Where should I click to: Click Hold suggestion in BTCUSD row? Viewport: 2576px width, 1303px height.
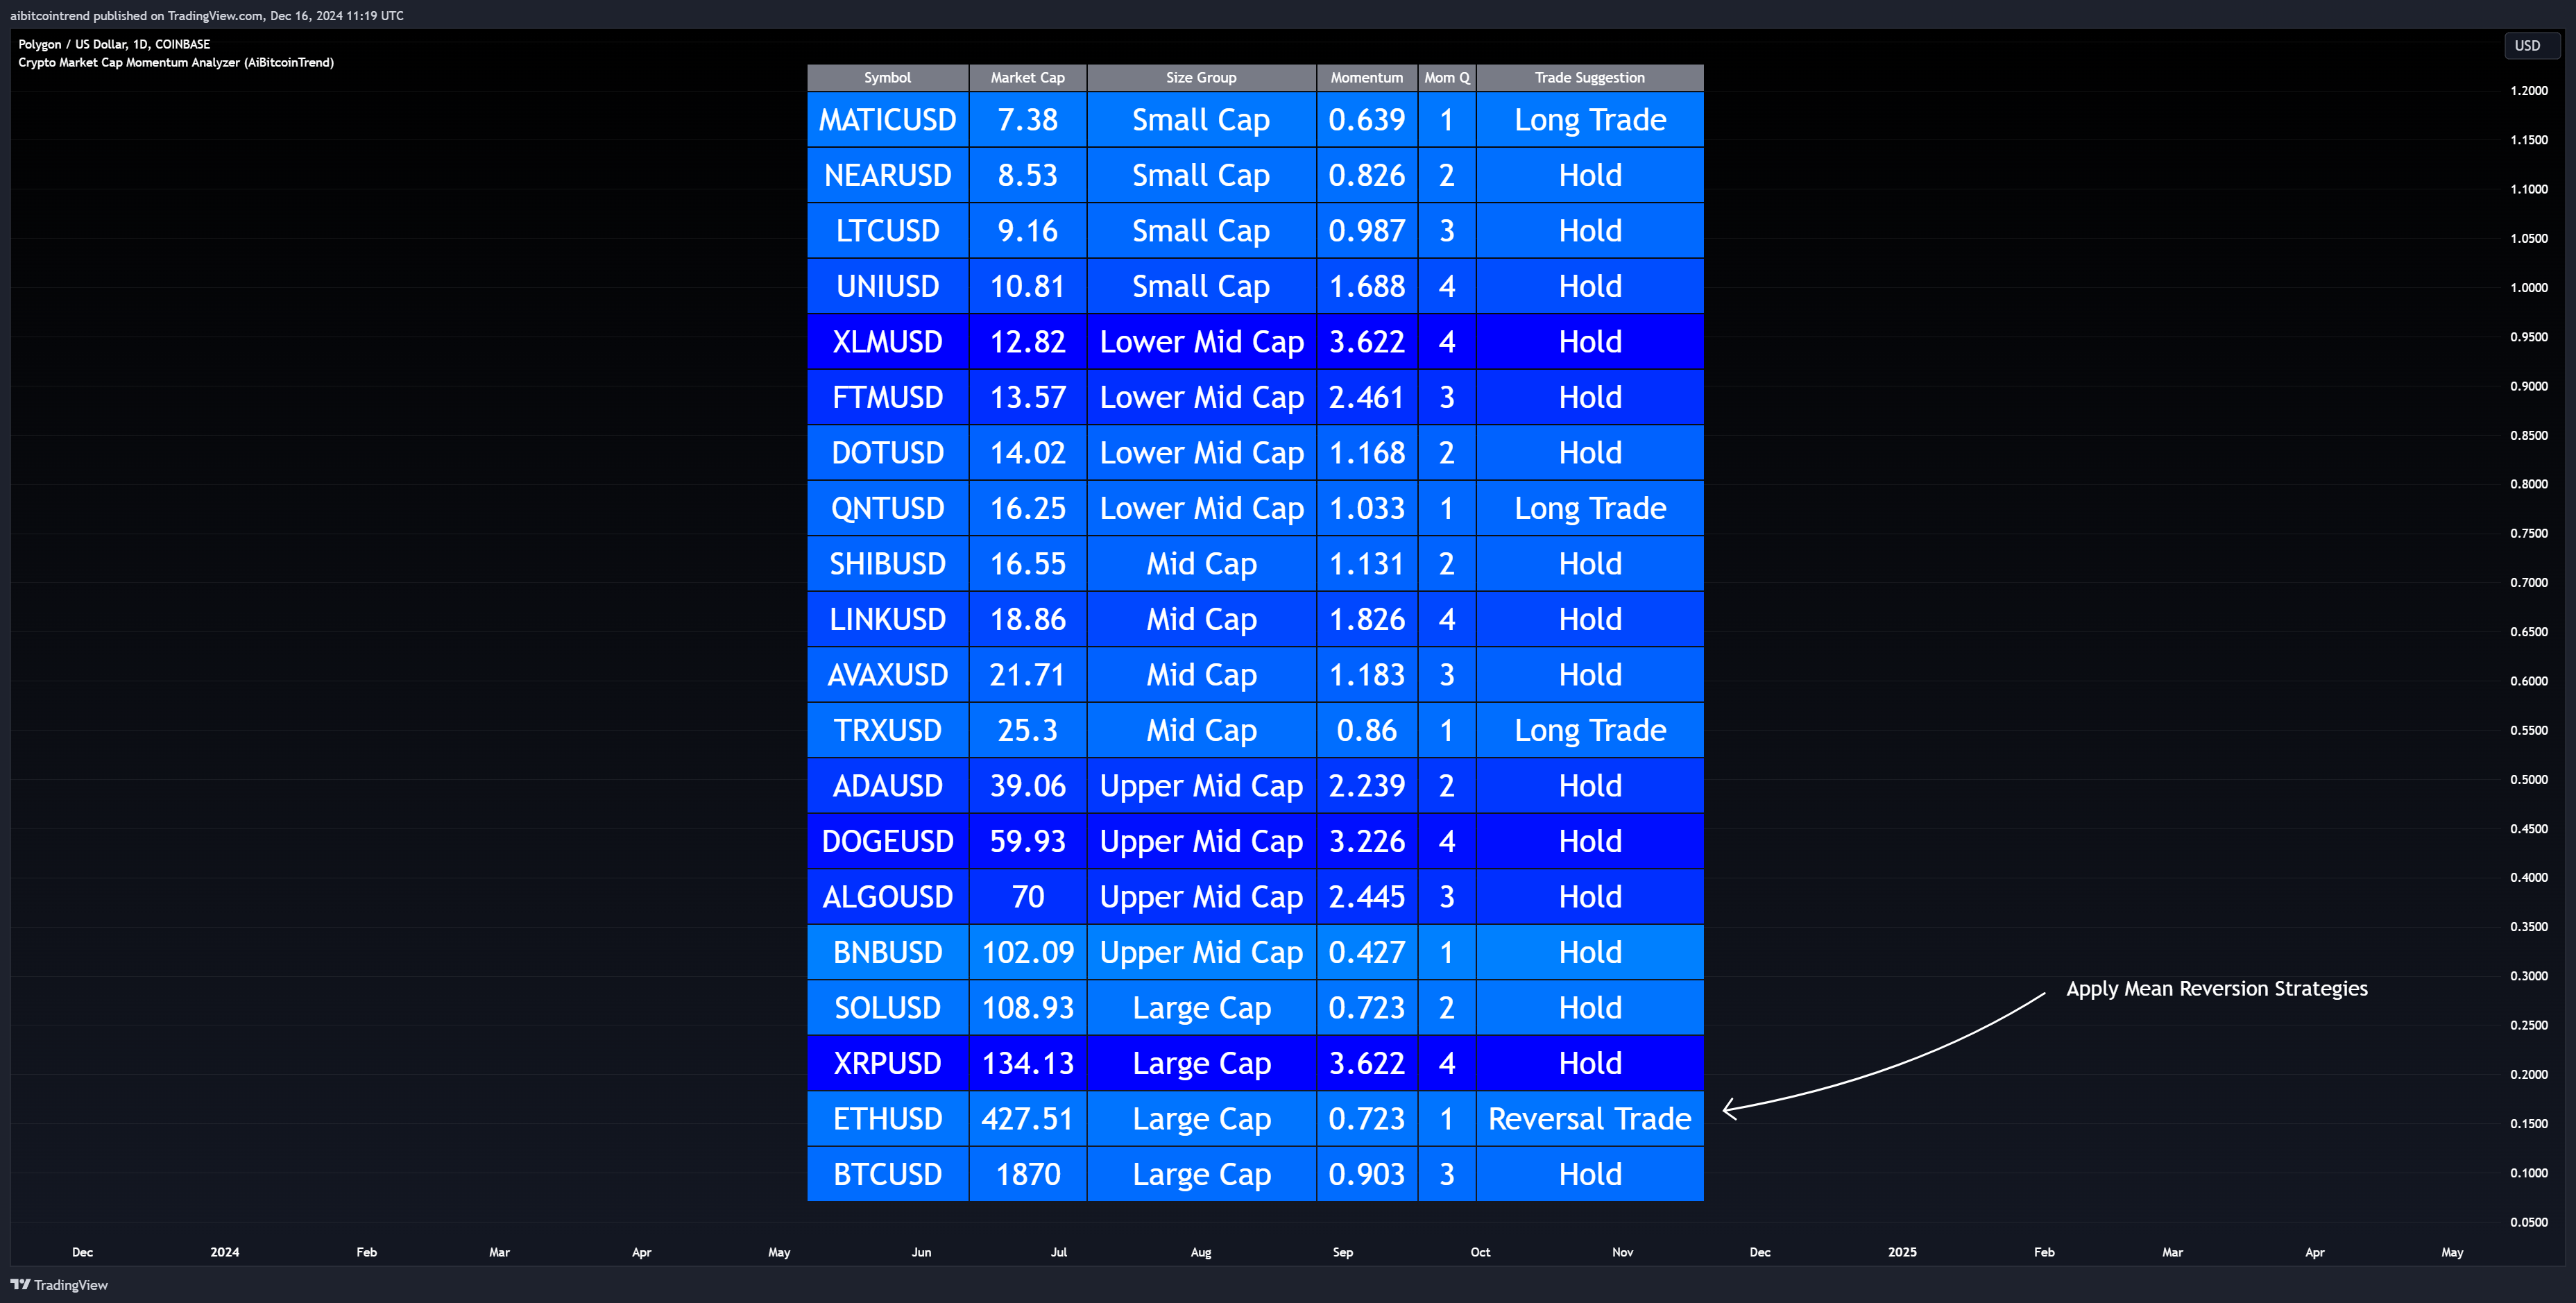click(x=1590, y=1174)
